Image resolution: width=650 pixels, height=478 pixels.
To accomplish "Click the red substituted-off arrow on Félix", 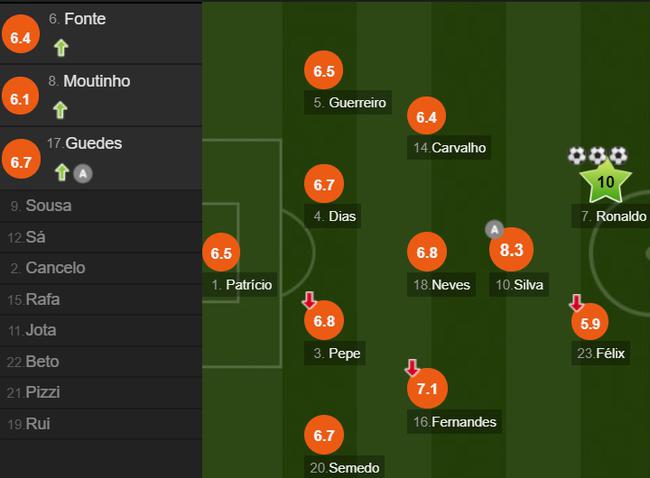I will [576, 303].
